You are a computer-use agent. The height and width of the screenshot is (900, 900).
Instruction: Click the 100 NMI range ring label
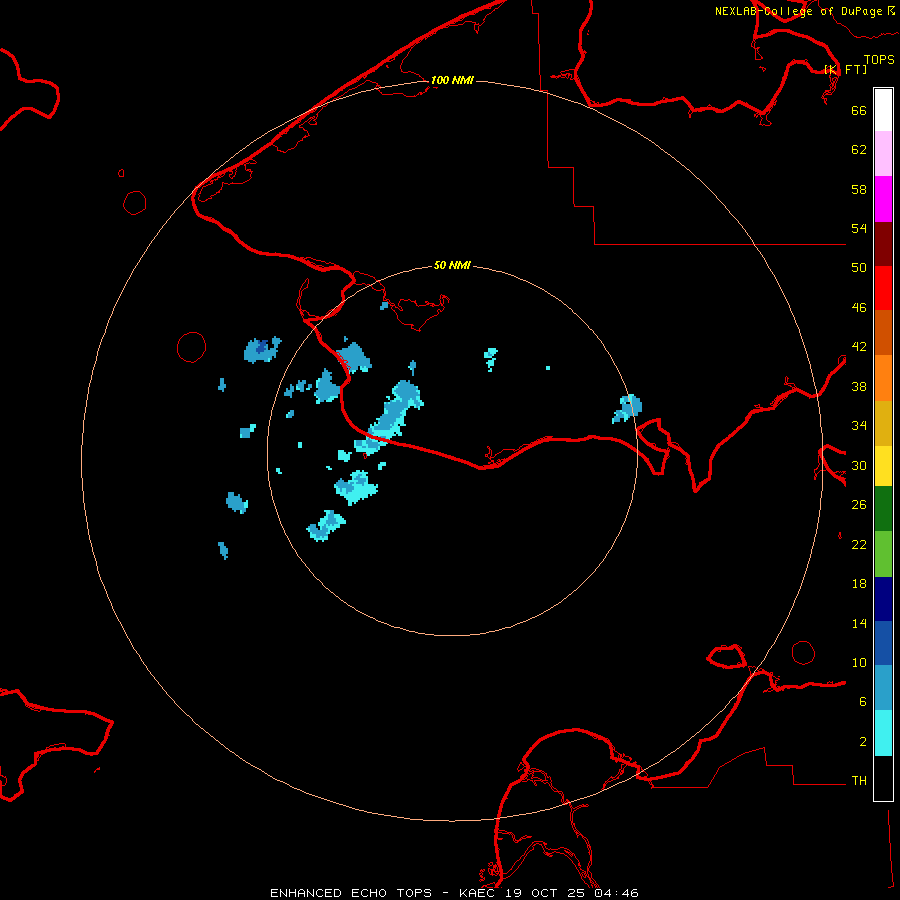click(x=452, y=80)
